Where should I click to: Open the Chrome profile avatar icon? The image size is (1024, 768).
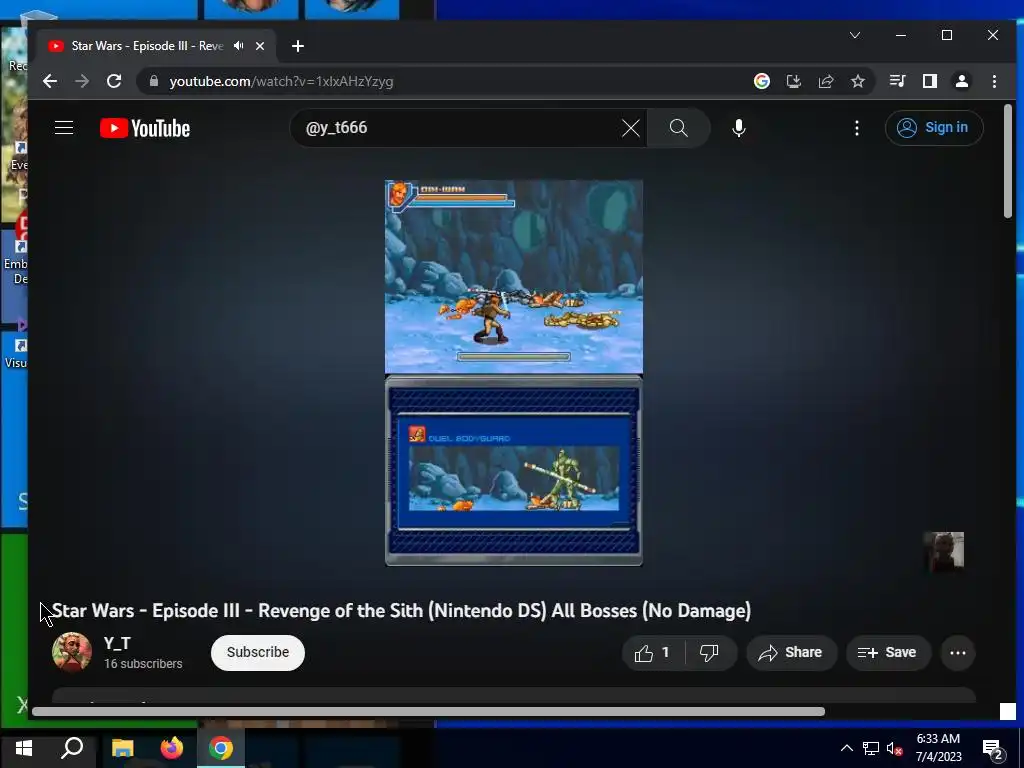click(x=961, y=81)
